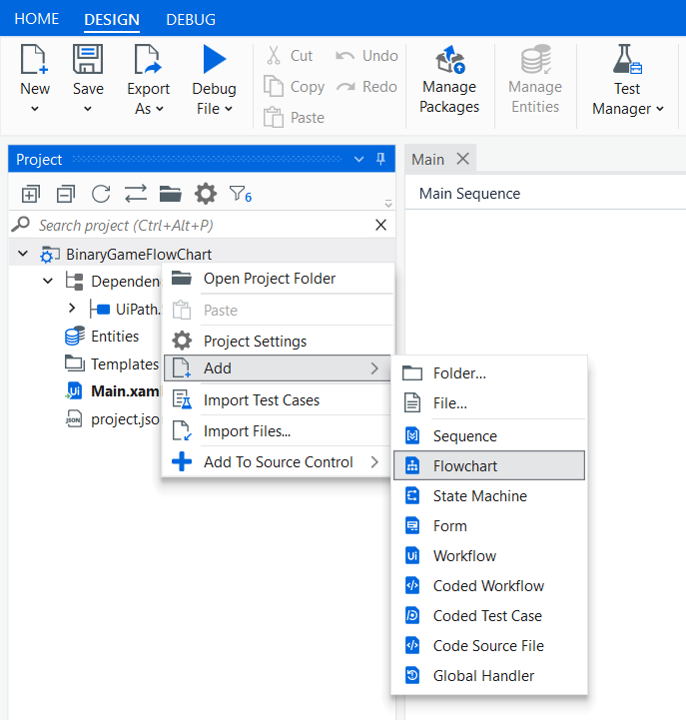Collapse the Dependencies tree node
686x720 pixels.
click(48, 281)
